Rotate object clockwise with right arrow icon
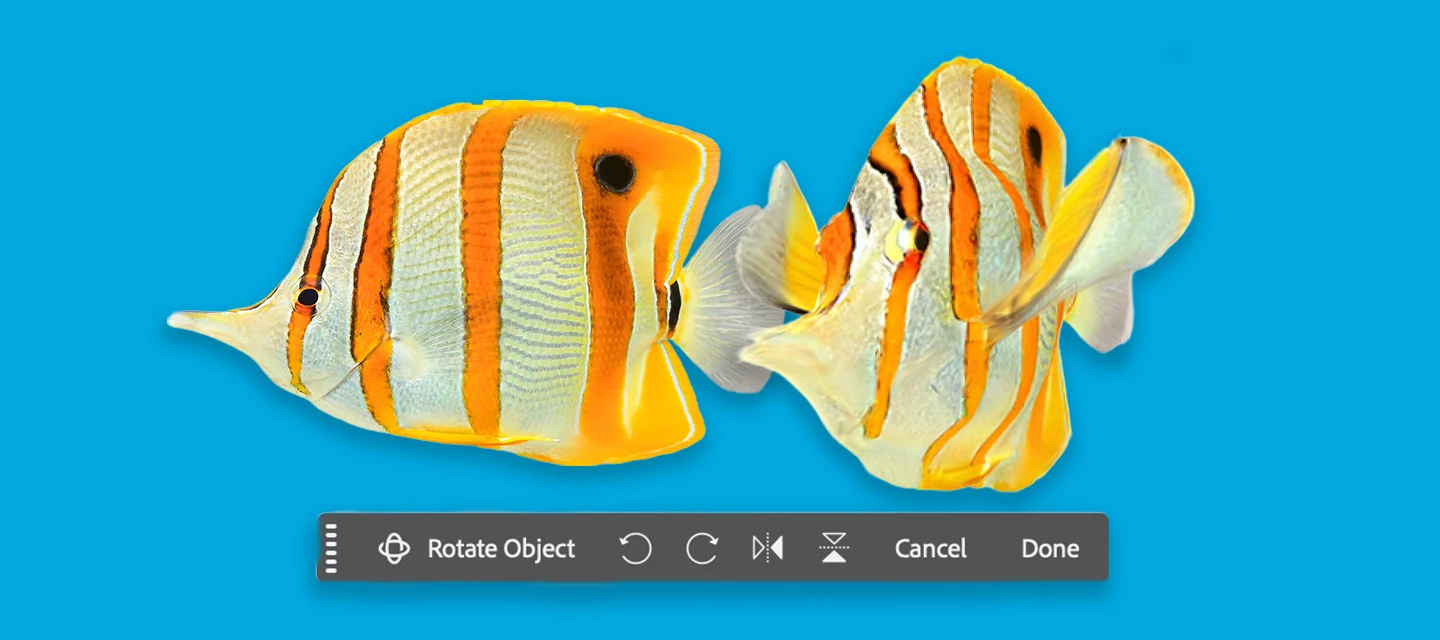The height and width of the screenshot is (640, 1440). pos(702,548)
